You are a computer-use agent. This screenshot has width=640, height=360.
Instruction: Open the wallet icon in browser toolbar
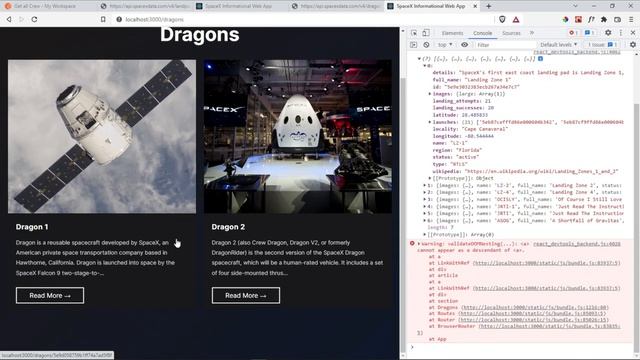(x=617, y=19)
